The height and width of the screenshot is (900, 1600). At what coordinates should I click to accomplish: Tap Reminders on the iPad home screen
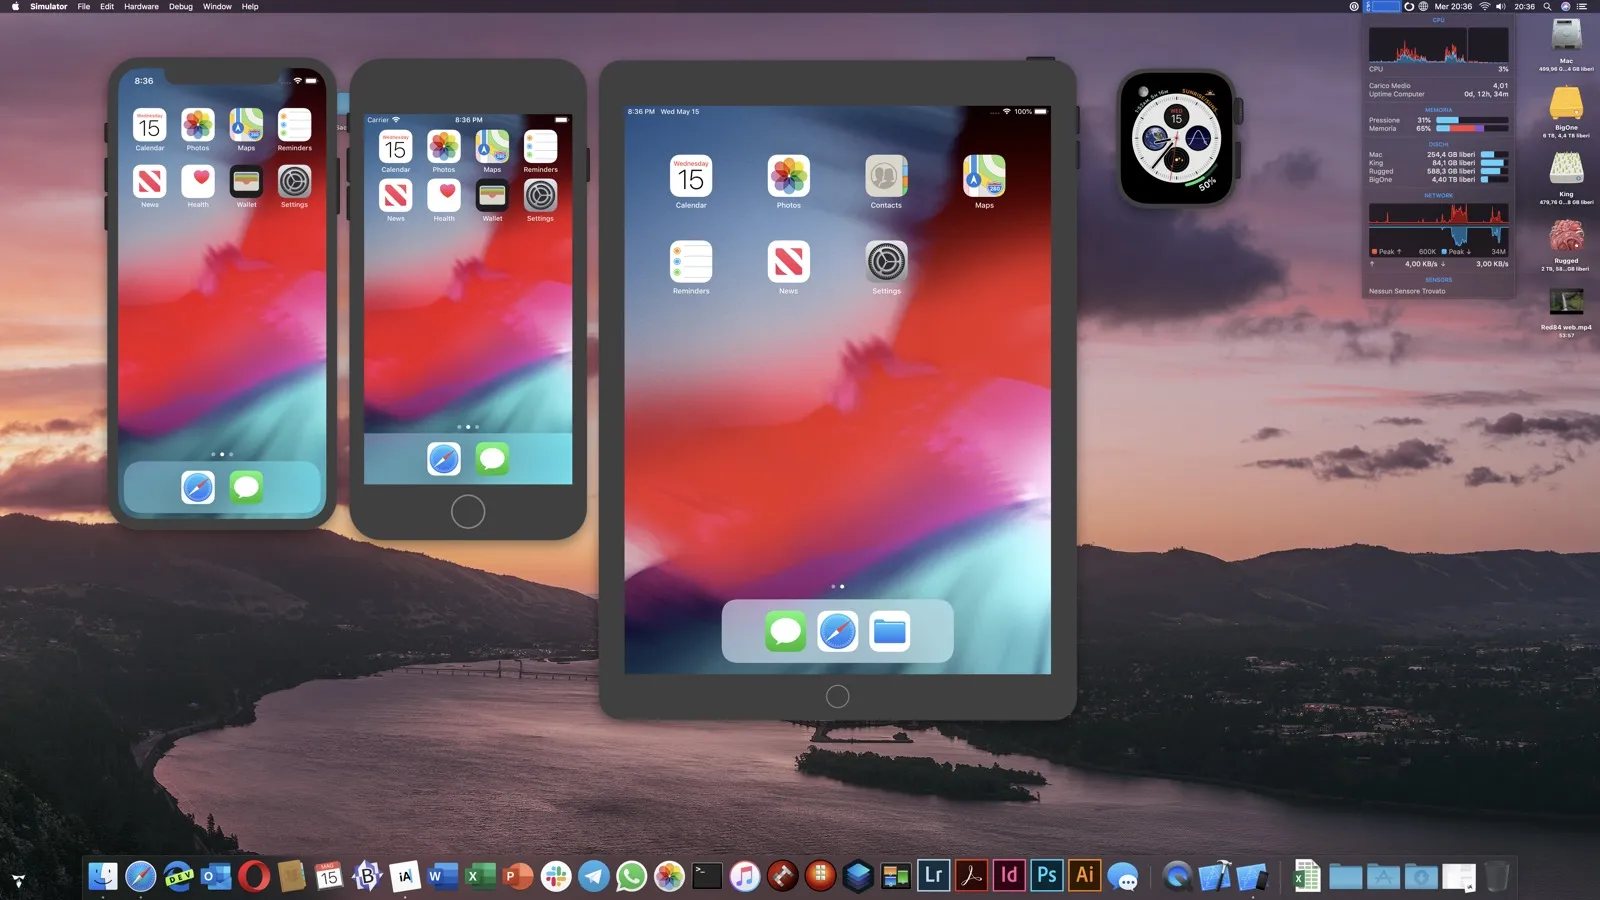[691, 262]
